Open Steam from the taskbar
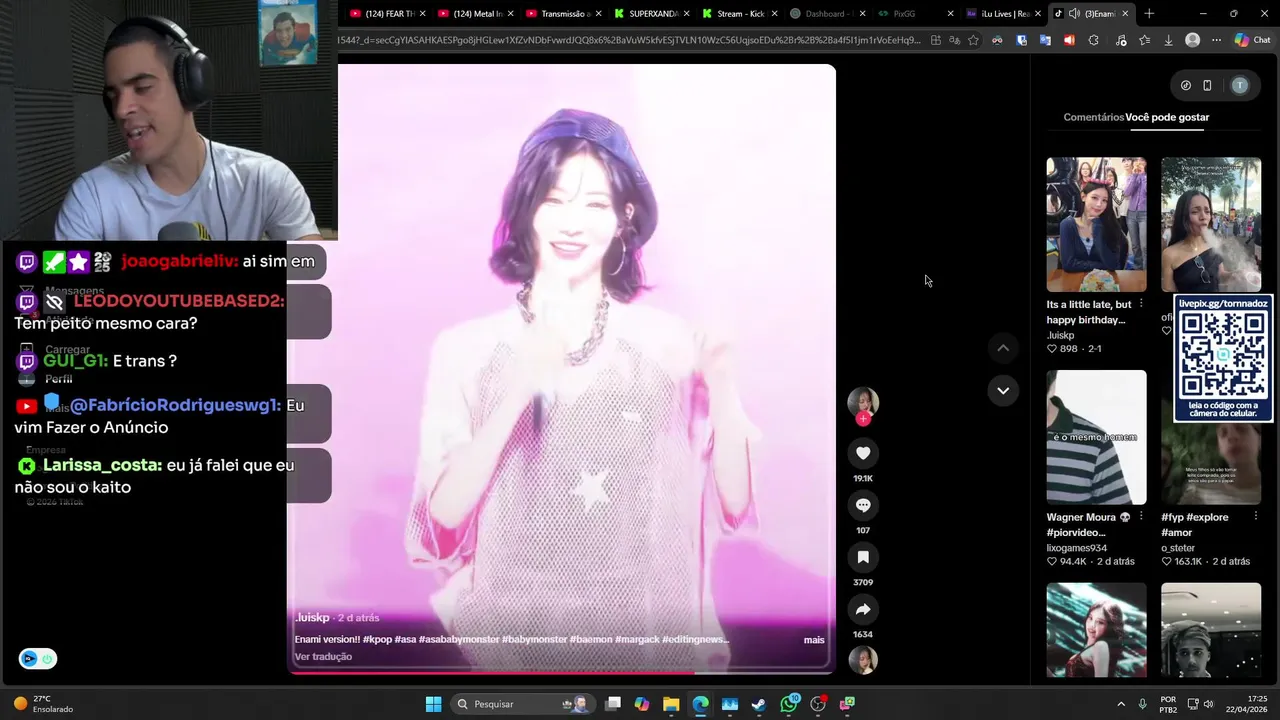 [759, 704]
